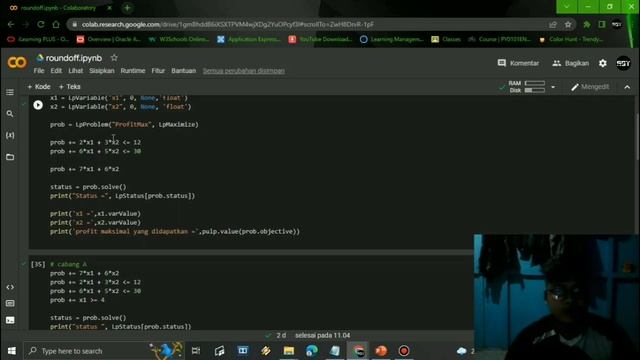Image resolution: width=640 pixels, height=360 pixels.
Task: Open the browser tab search dropdown
Action: click(x=567, y=7)
